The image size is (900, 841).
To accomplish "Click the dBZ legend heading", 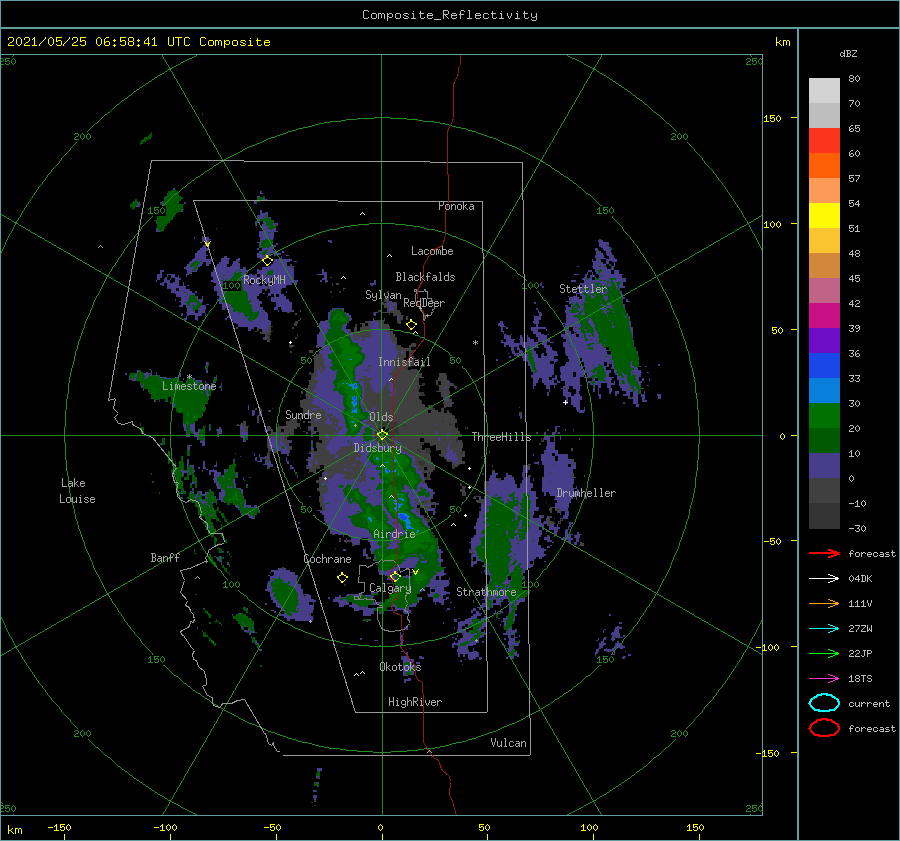I will (848, 53).
